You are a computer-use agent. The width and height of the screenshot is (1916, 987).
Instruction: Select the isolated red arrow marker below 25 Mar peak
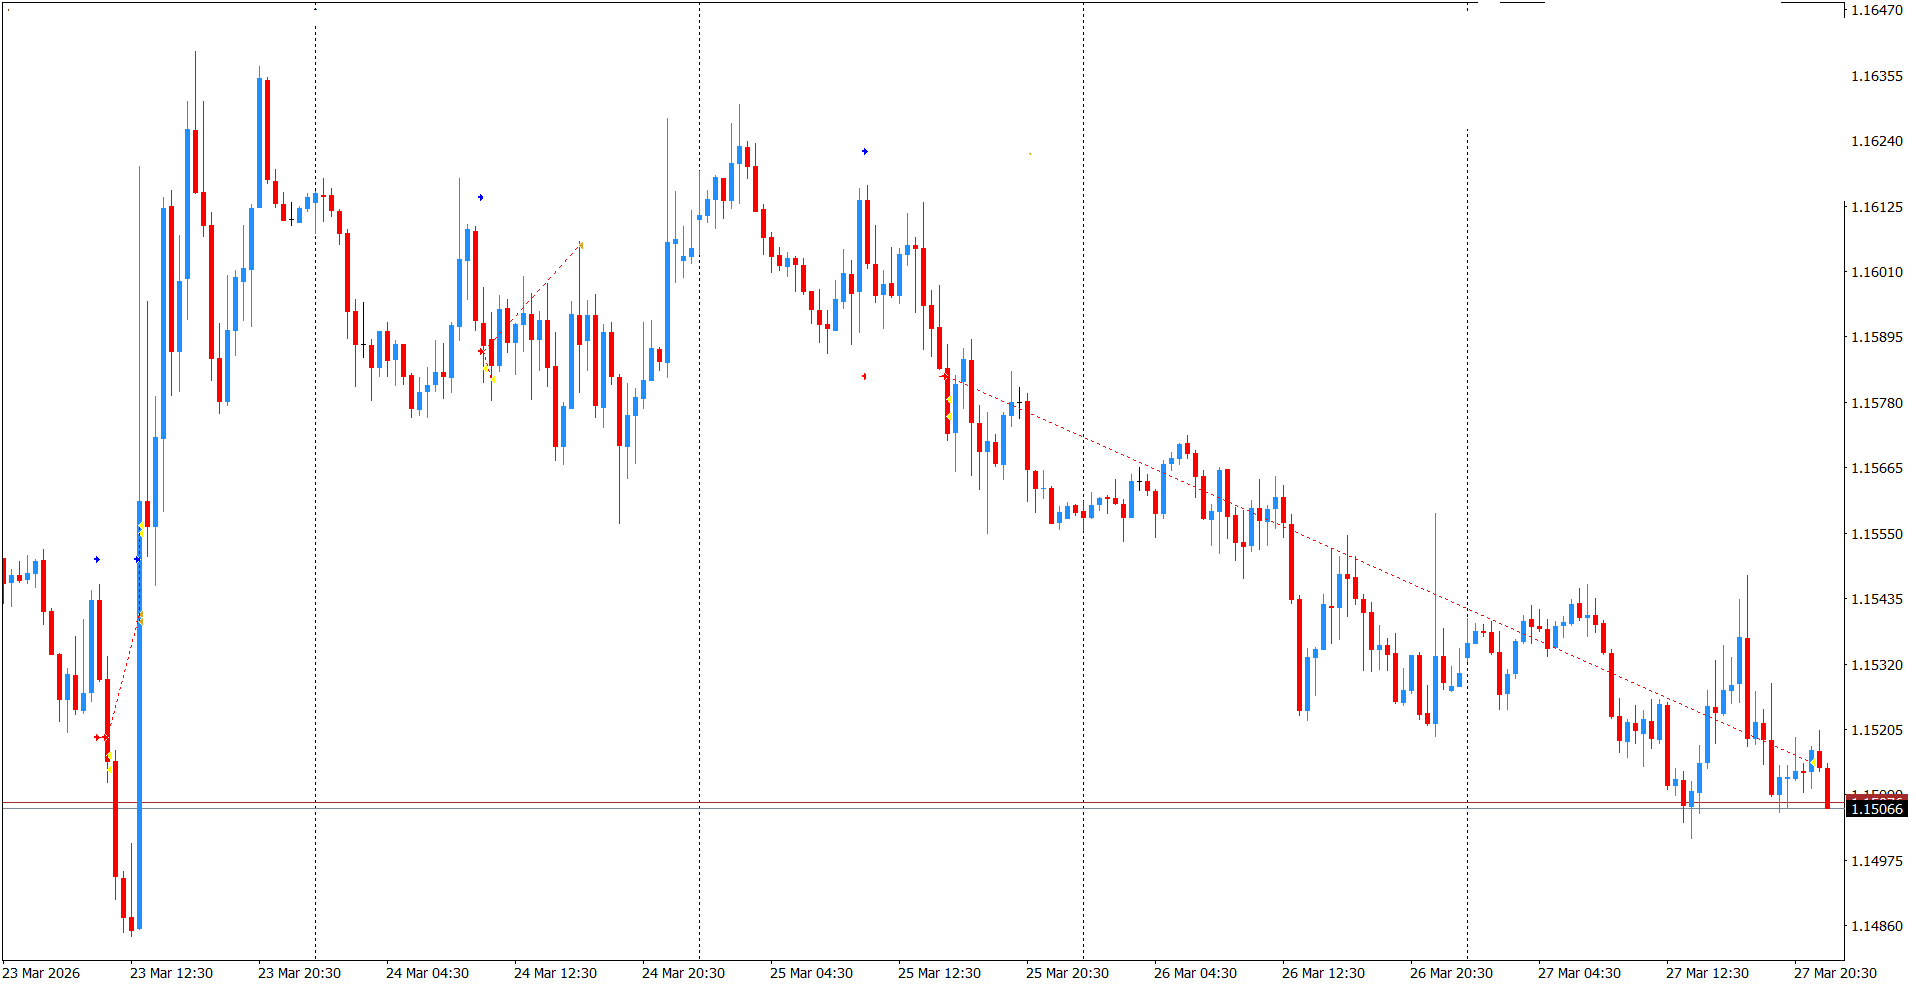pyautogui.click(x=865, y=377)
